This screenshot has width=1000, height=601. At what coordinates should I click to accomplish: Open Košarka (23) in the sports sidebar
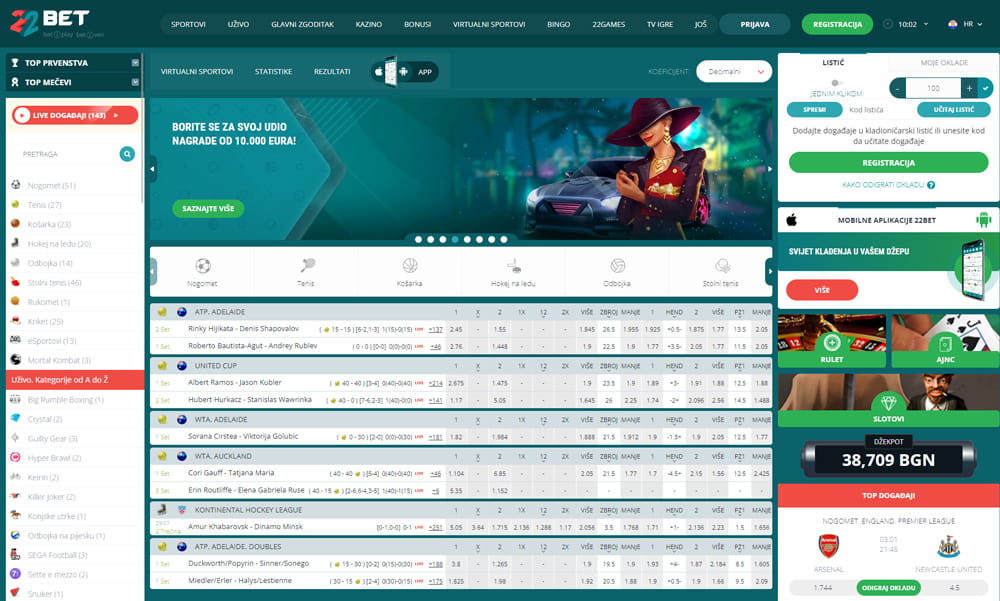pyautogui.click(x=49, y=225)
